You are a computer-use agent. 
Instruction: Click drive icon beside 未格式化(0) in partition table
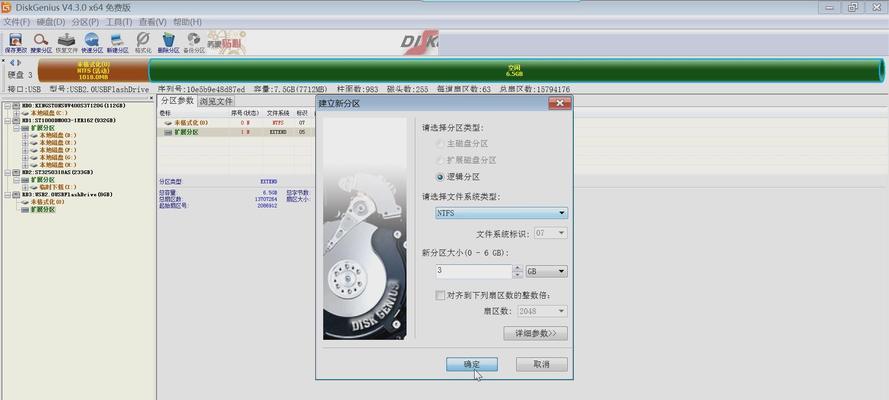168,122
